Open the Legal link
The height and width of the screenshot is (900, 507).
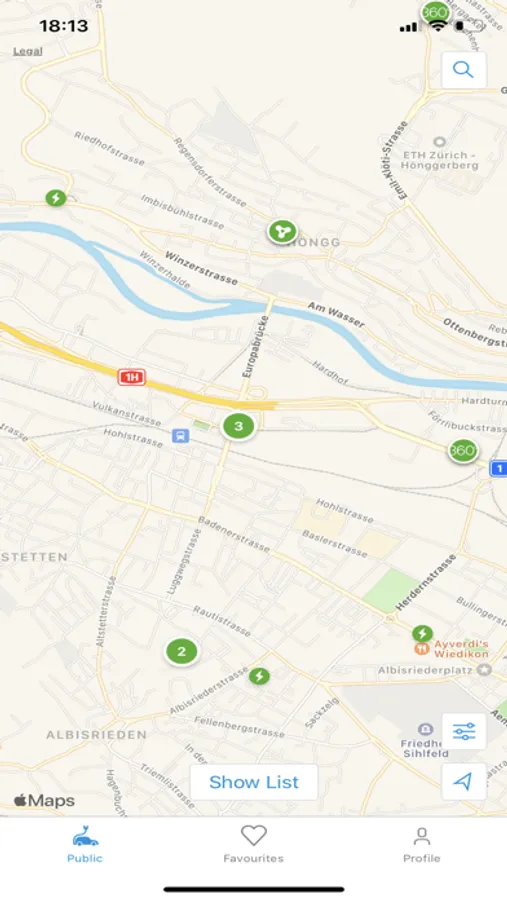28,51
